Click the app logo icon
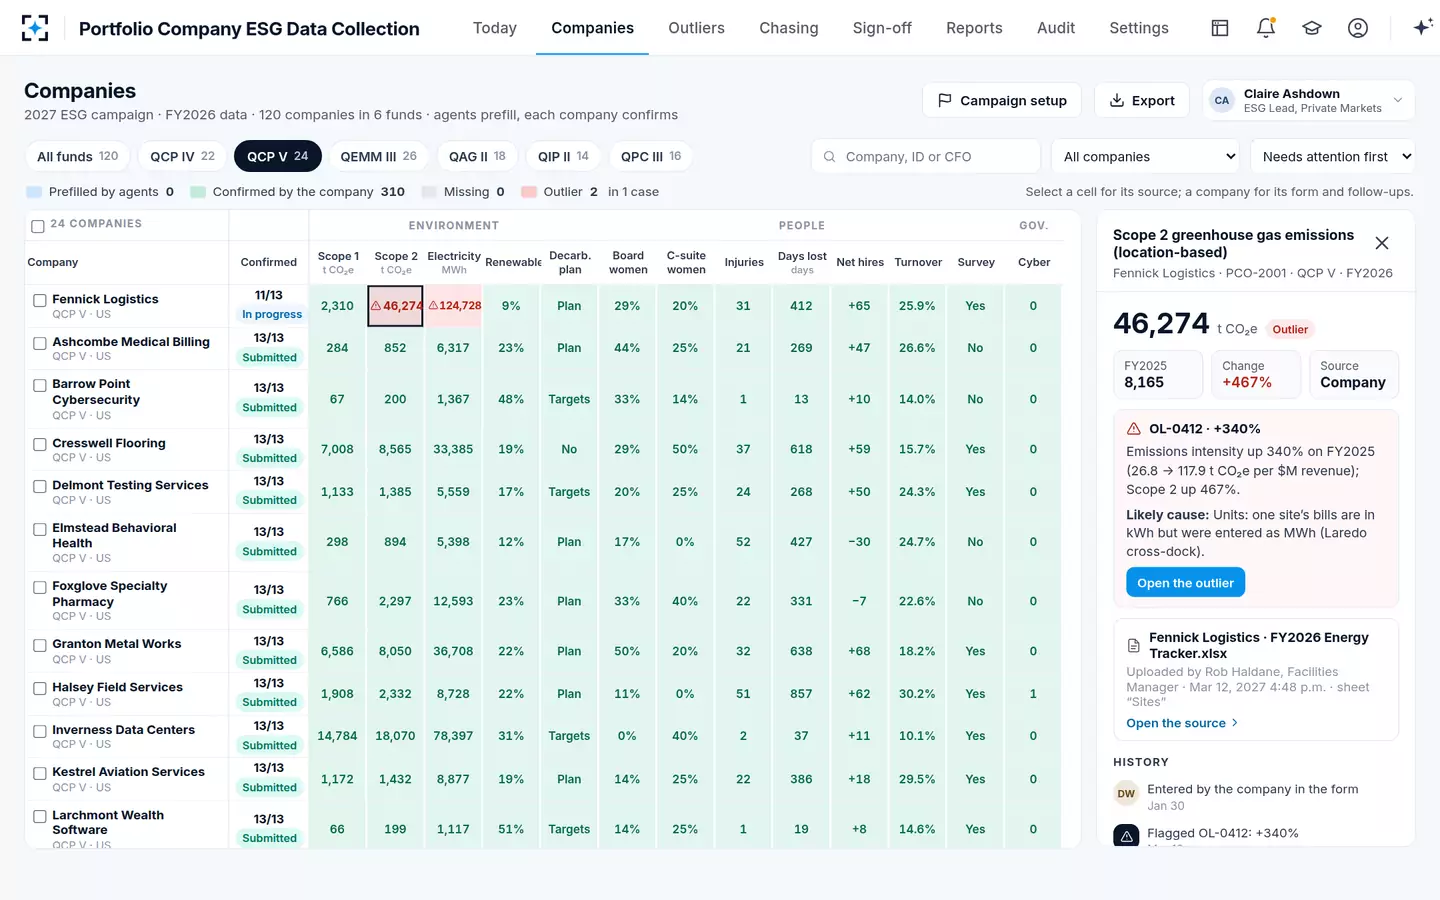 pos(35,28)
